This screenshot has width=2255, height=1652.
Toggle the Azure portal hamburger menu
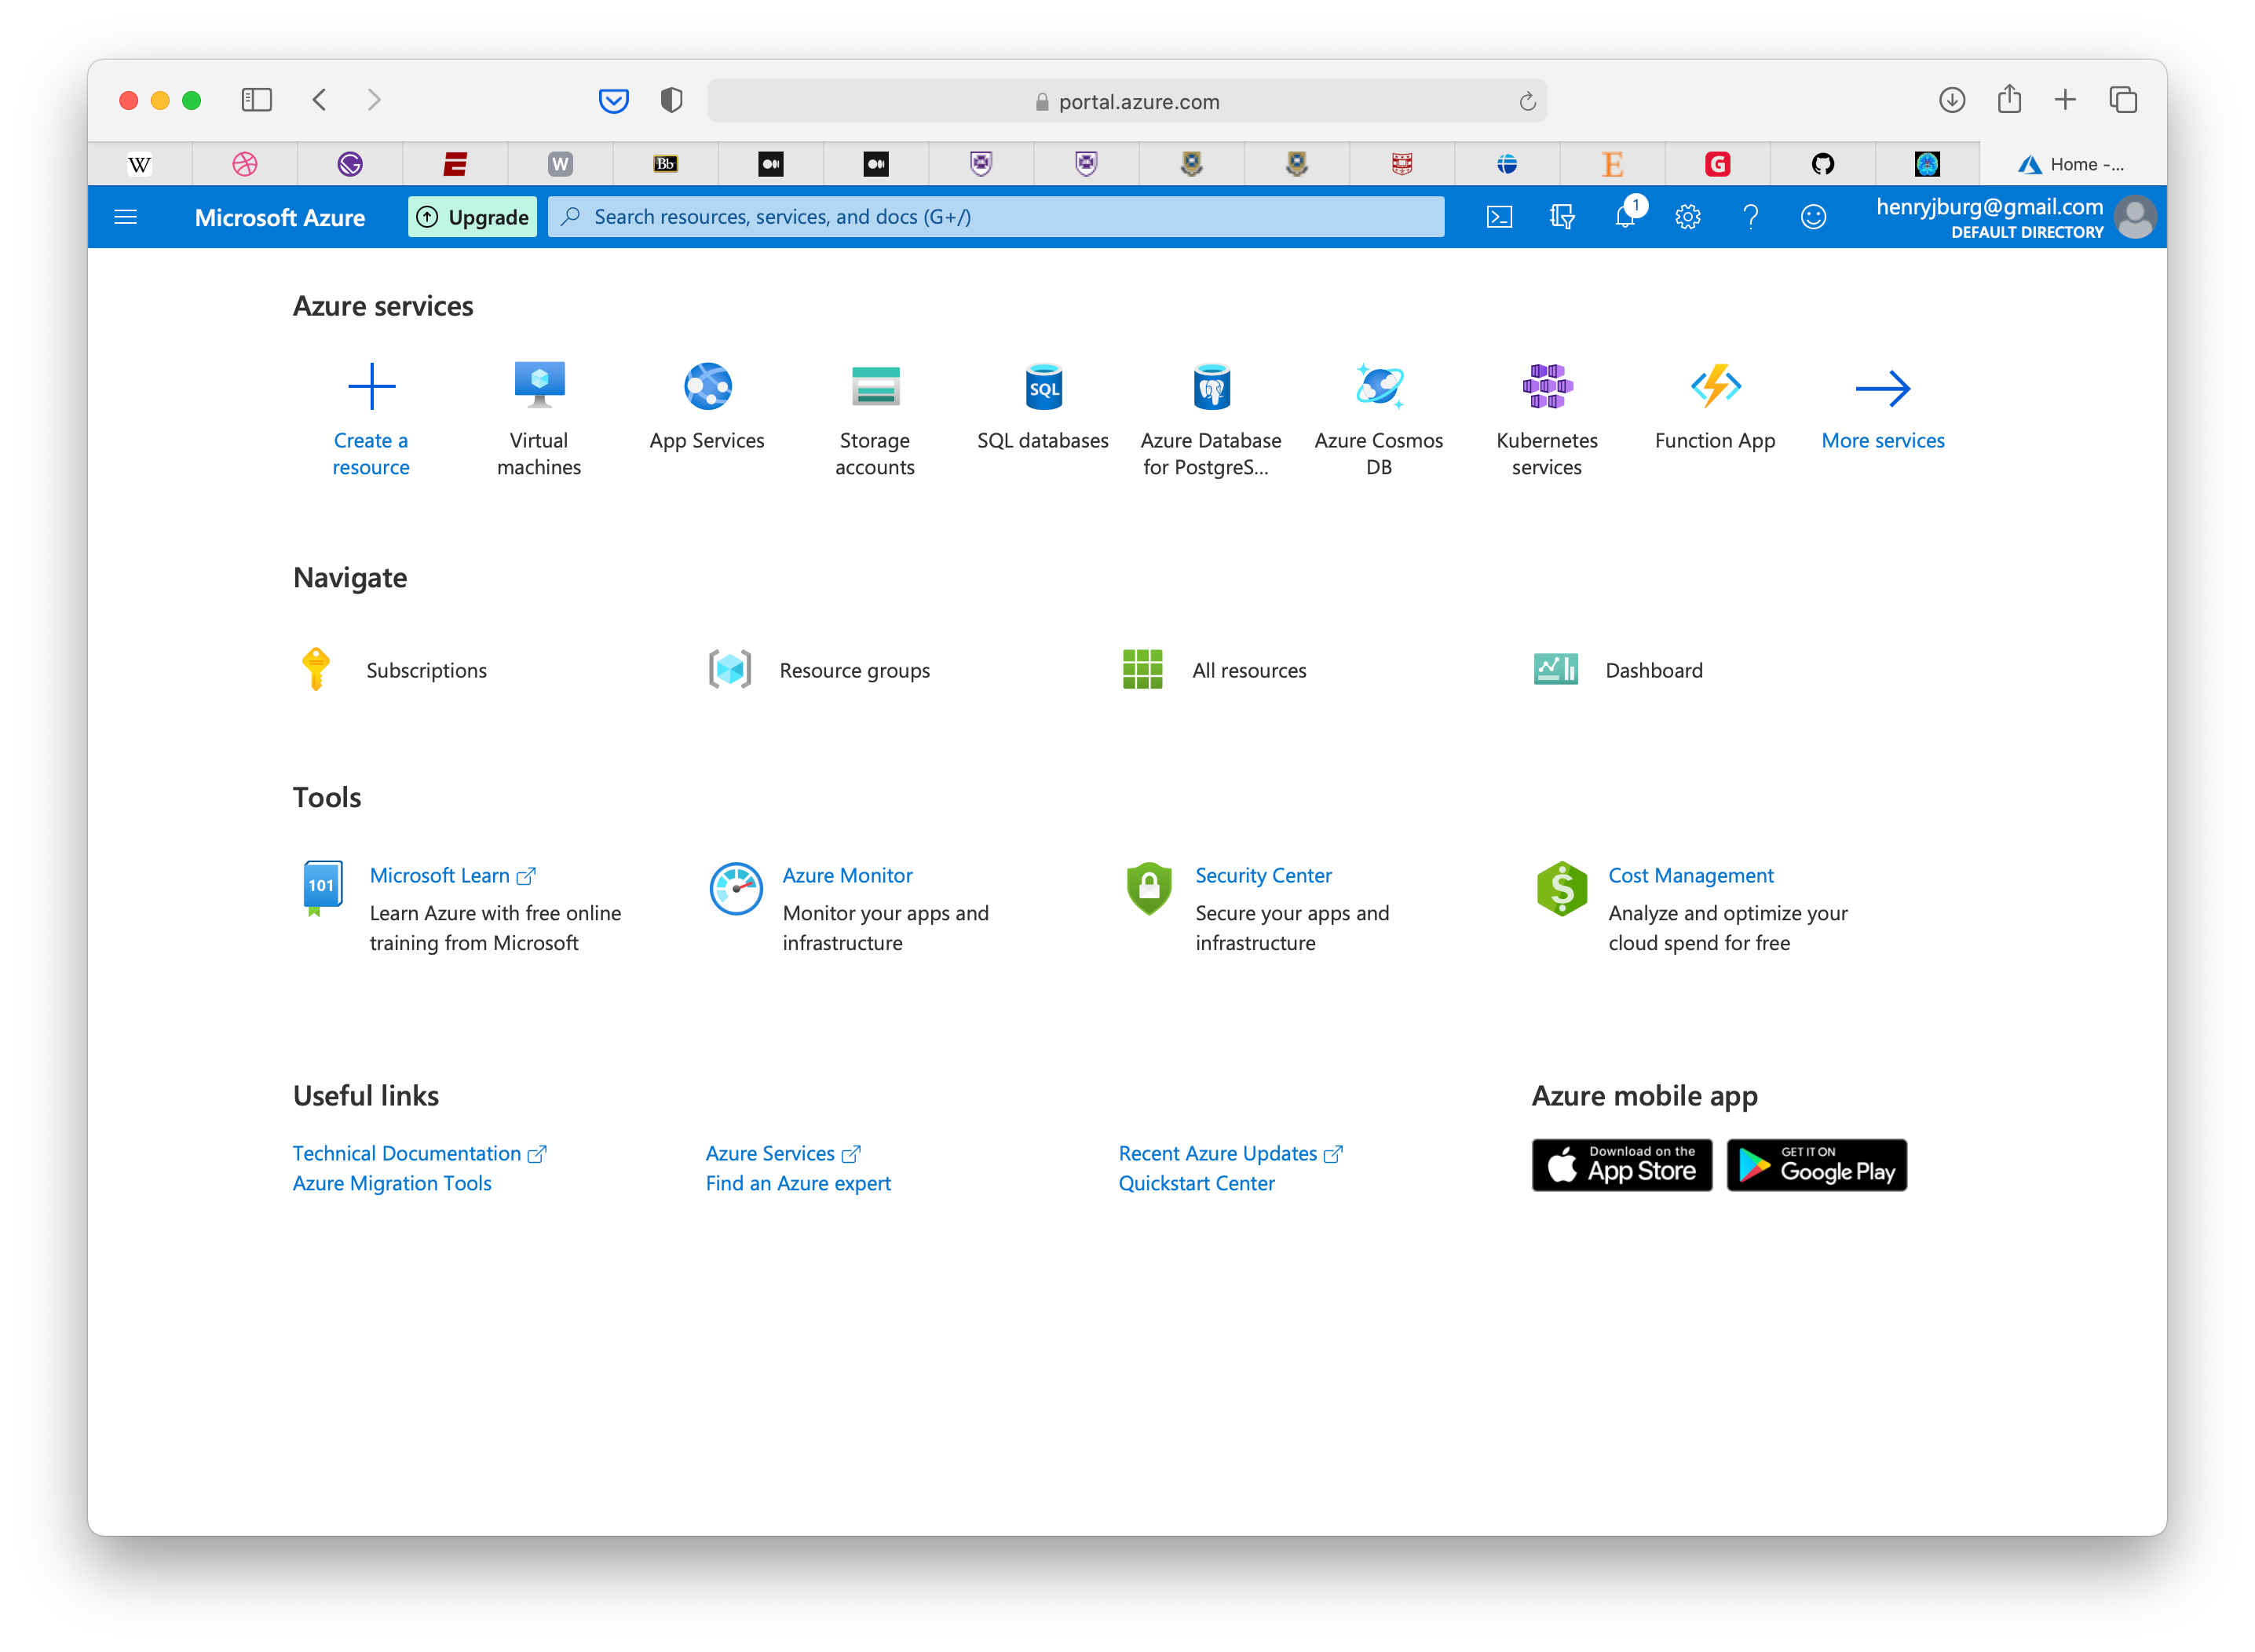click(x=126, y=217)
